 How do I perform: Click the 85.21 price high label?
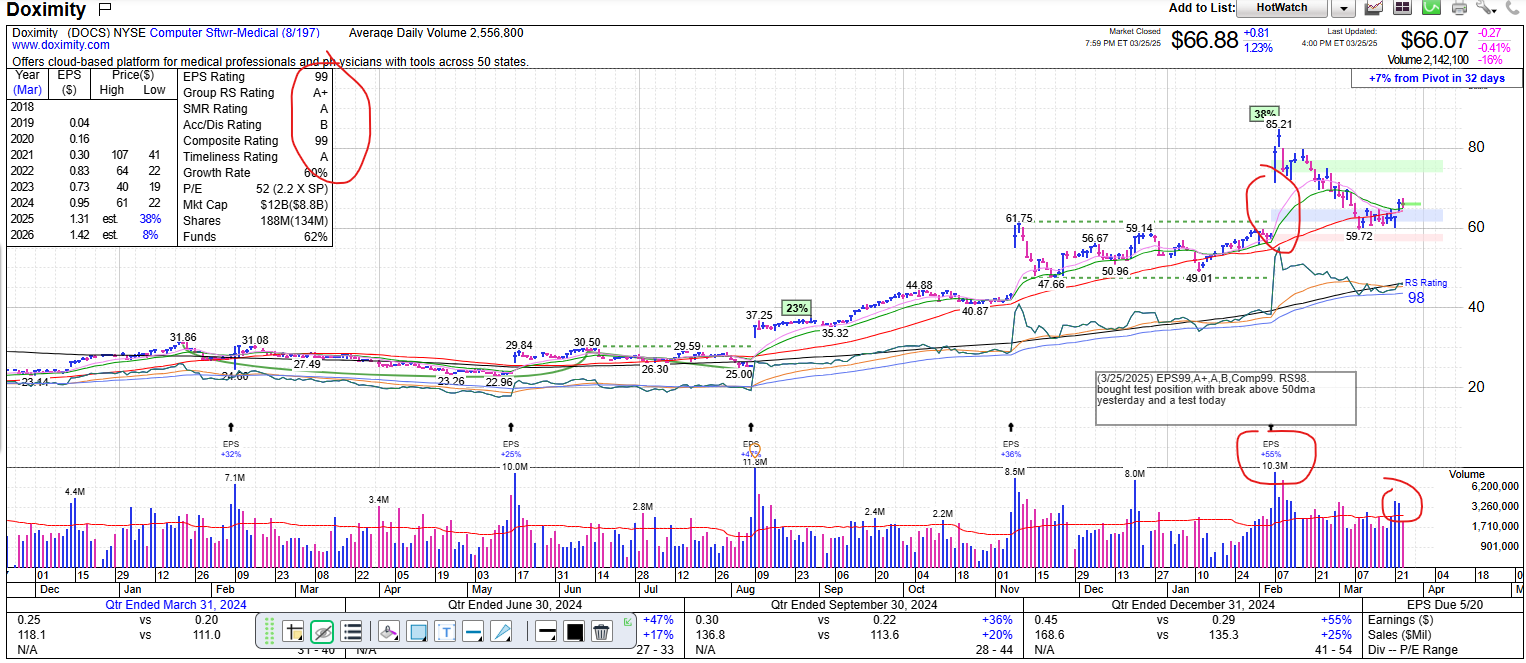point(1279,125)
